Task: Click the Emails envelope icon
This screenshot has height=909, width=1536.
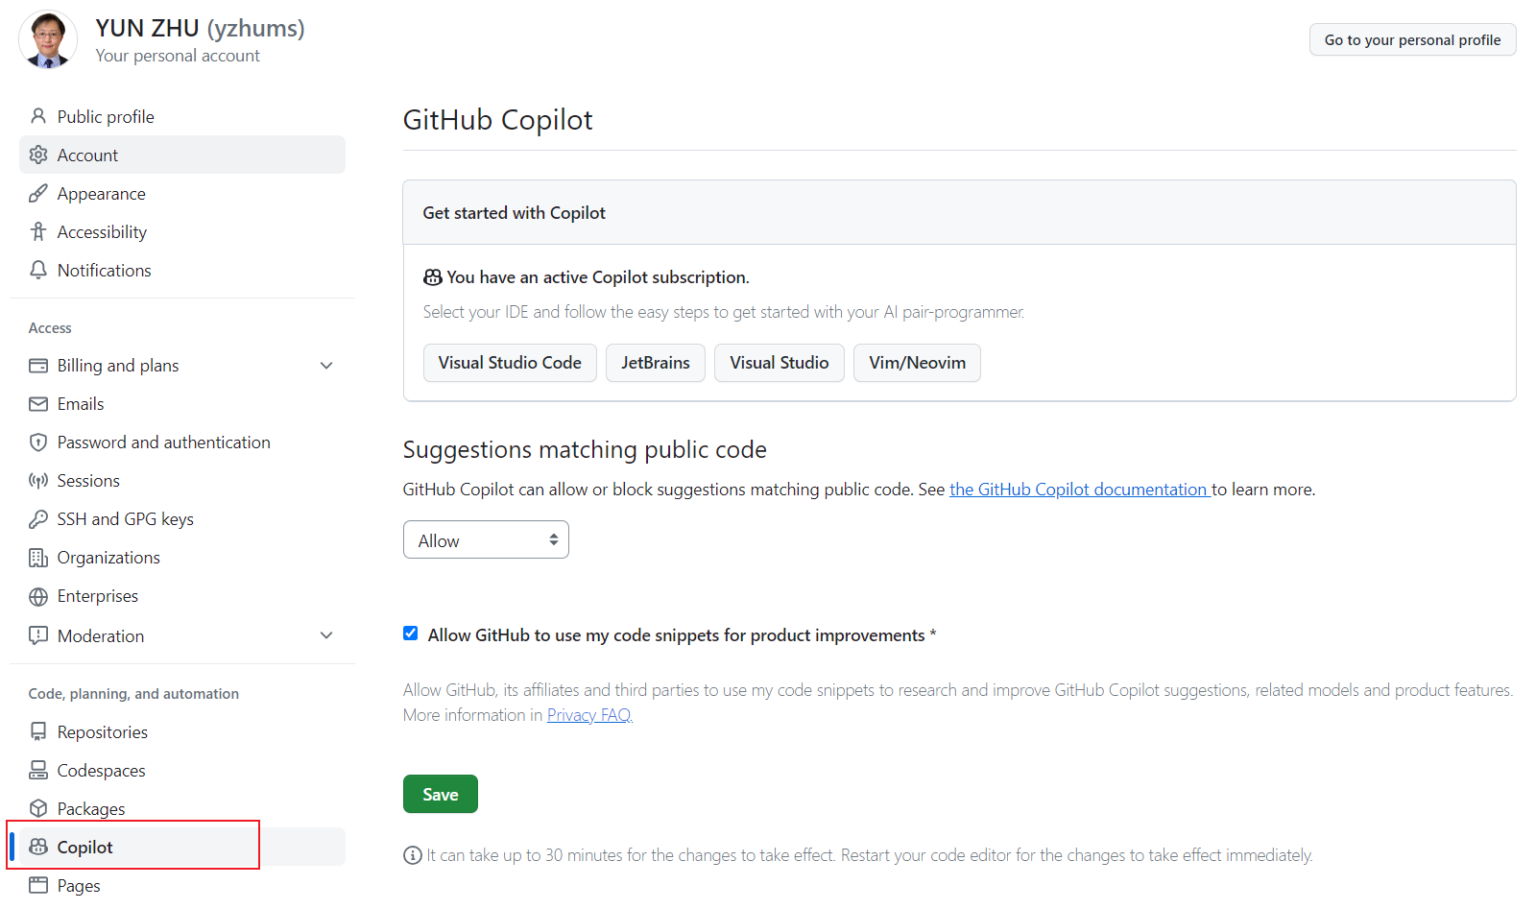Action: 38,403
